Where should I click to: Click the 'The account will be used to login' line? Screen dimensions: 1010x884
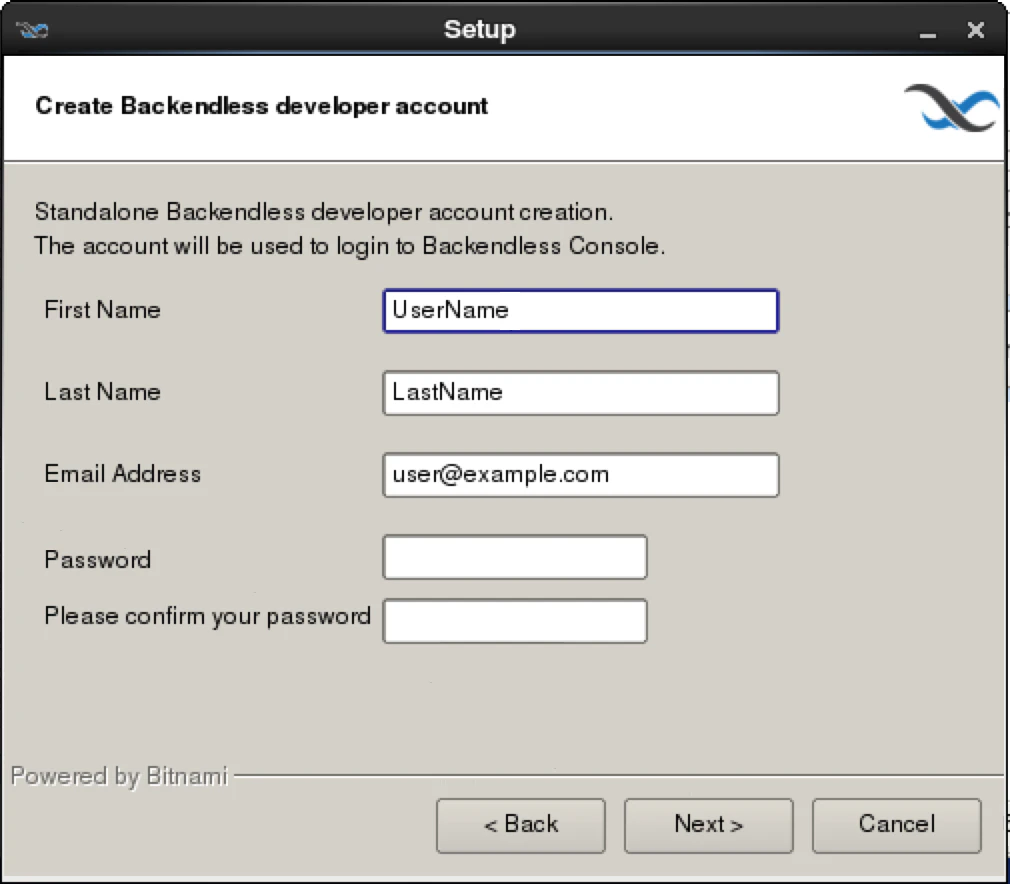349,246
